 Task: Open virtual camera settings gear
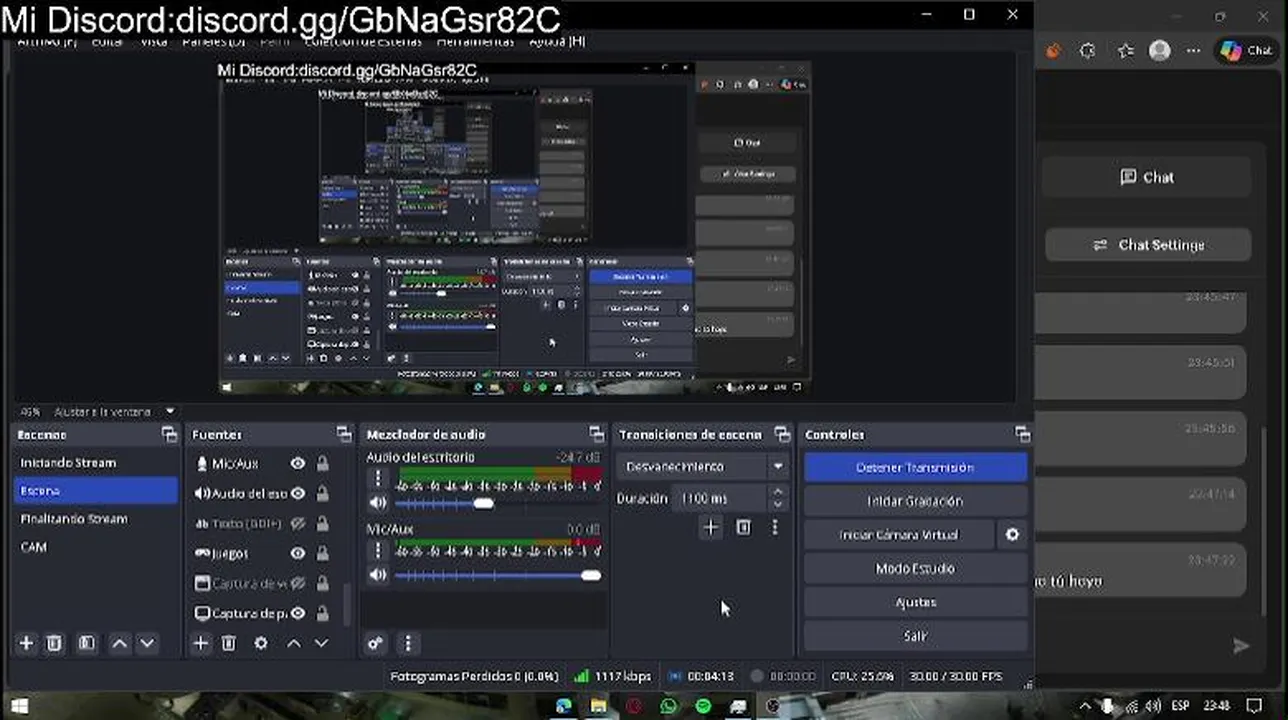click(x=1012, y=535)
